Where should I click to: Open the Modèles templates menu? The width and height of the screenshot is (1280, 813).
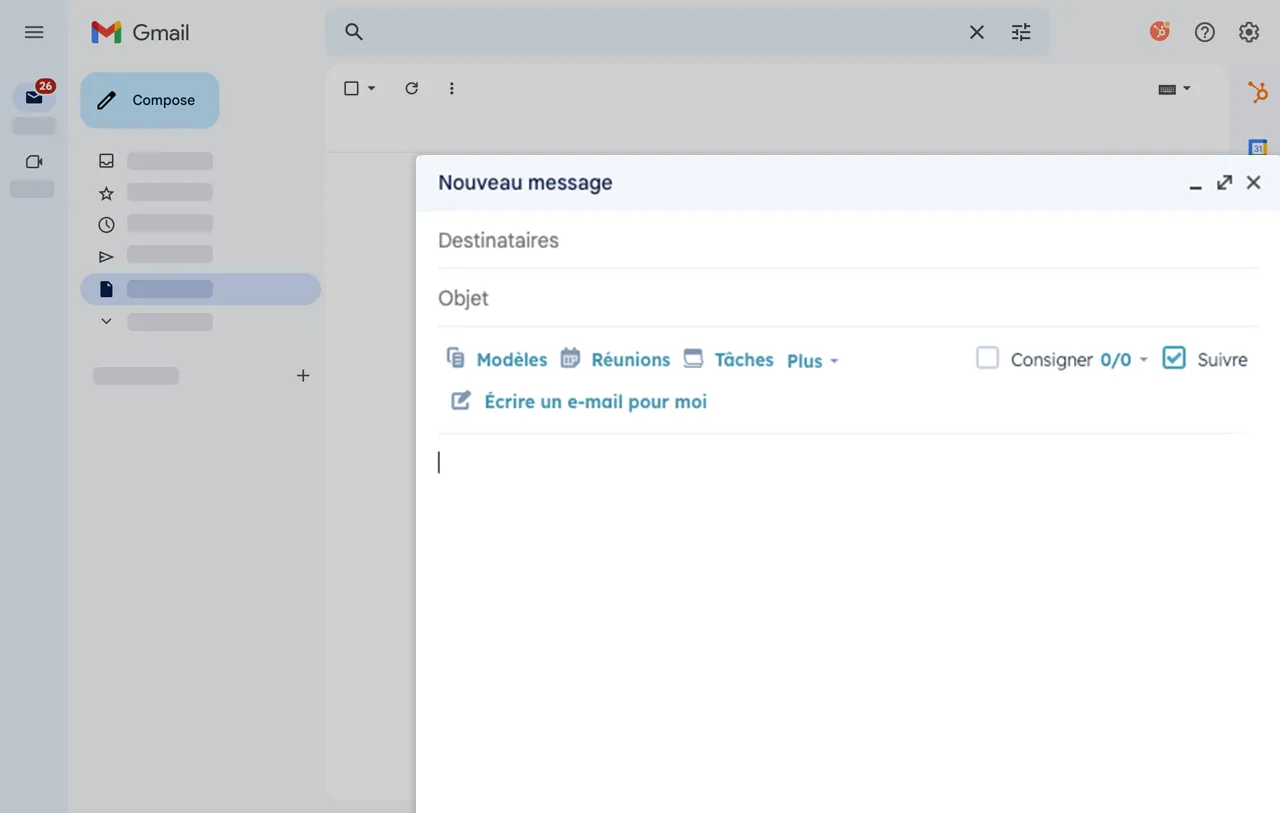tap(497, 359)
